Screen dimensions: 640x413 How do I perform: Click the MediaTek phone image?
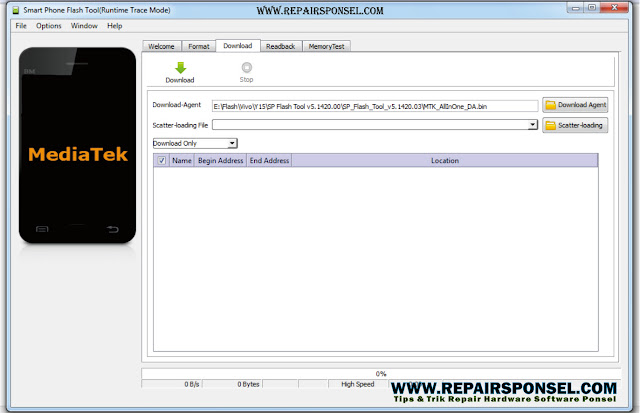pyautogui.click(x=78, y=145)
